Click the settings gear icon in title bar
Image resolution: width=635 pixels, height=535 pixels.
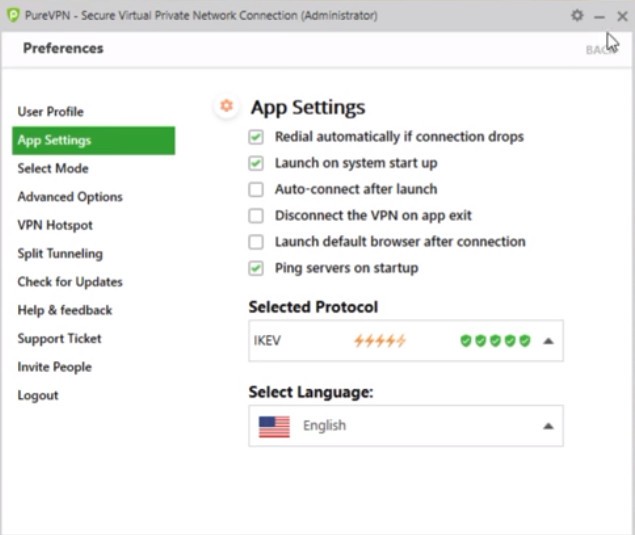click(577, 16)
